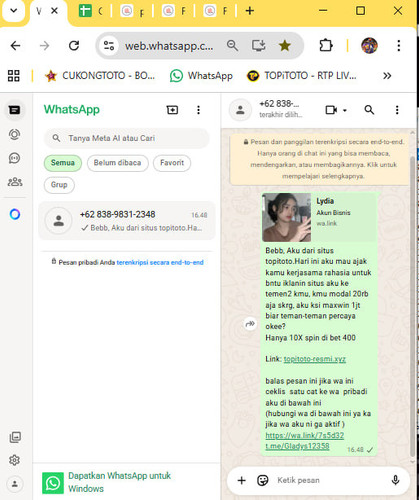Open browser extensions puzzle icon
Screen dimensions: 419x500
point(326,45)
